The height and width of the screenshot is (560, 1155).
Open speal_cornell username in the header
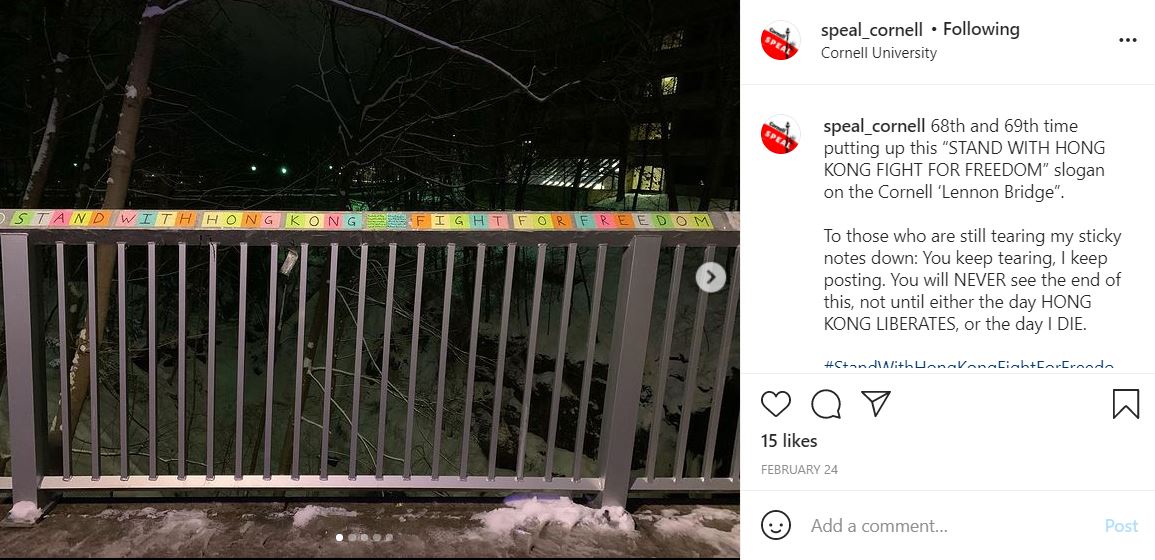click(871, 29)
